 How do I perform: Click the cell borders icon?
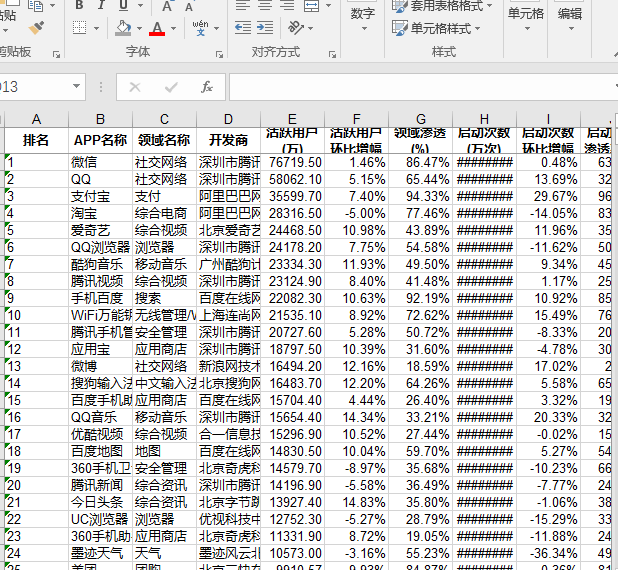point(79,28)
